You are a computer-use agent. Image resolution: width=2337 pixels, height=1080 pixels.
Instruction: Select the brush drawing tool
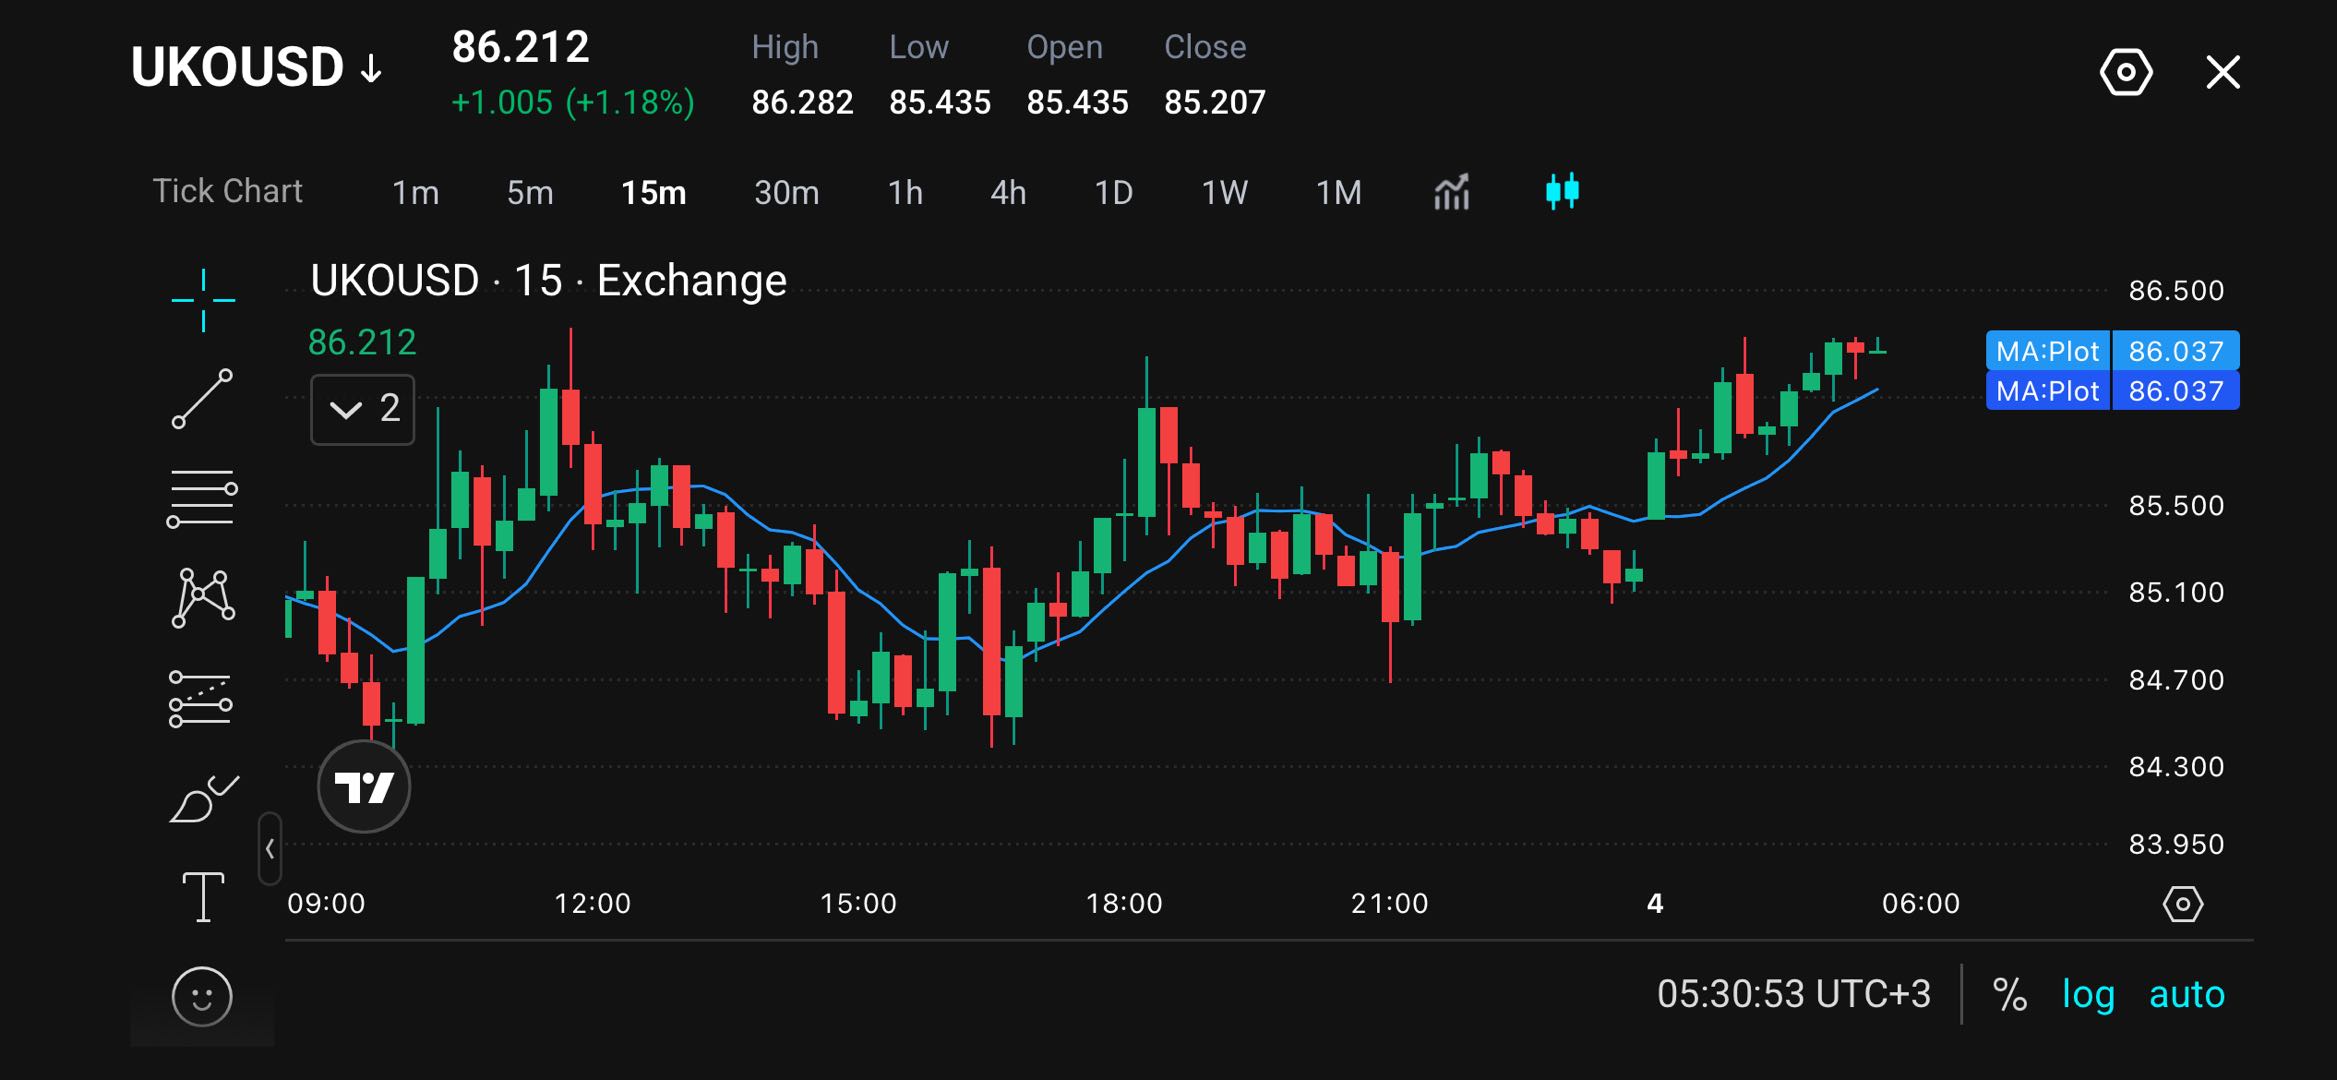pos(204,798)
